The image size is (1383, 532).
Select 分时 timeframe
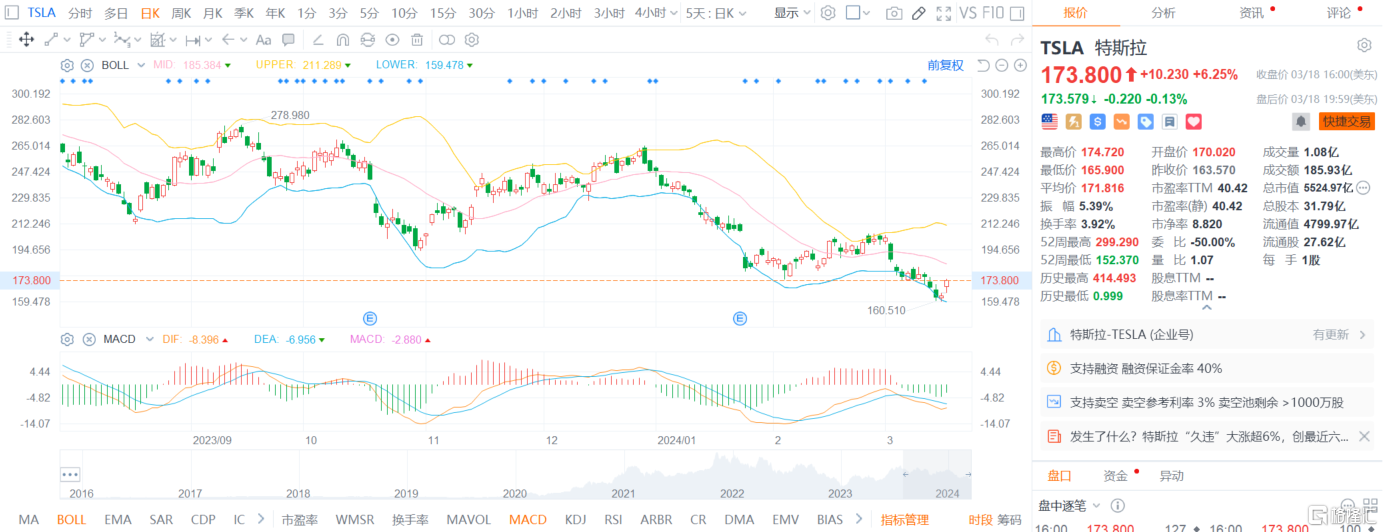[x=80, y=13]
